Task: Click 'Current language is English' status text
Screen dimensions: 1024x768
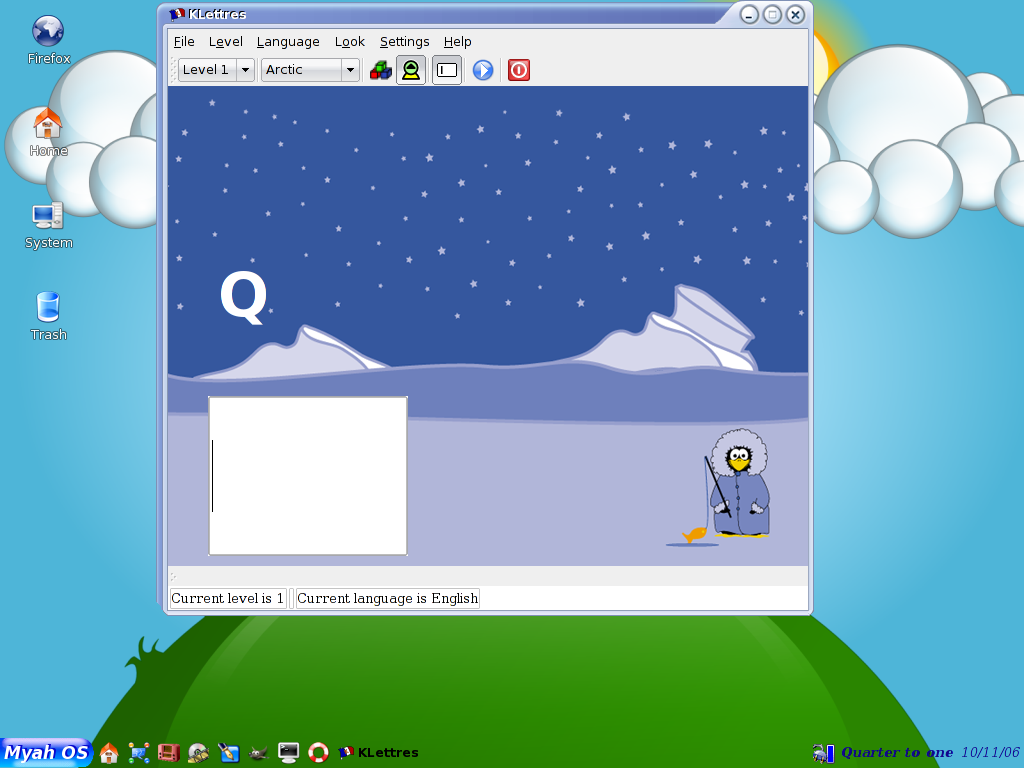Action: (387, 598)
